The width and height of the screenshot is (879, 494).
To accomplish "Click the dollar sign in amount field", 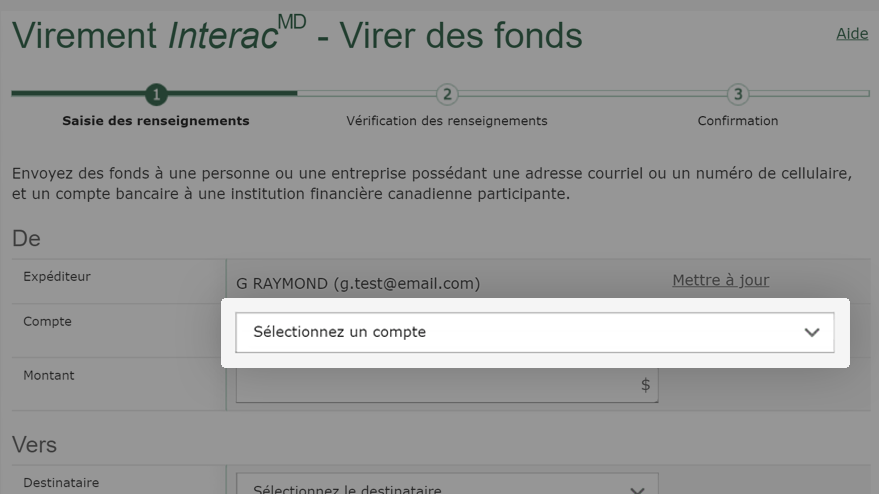I will click(x=645, y=385).
